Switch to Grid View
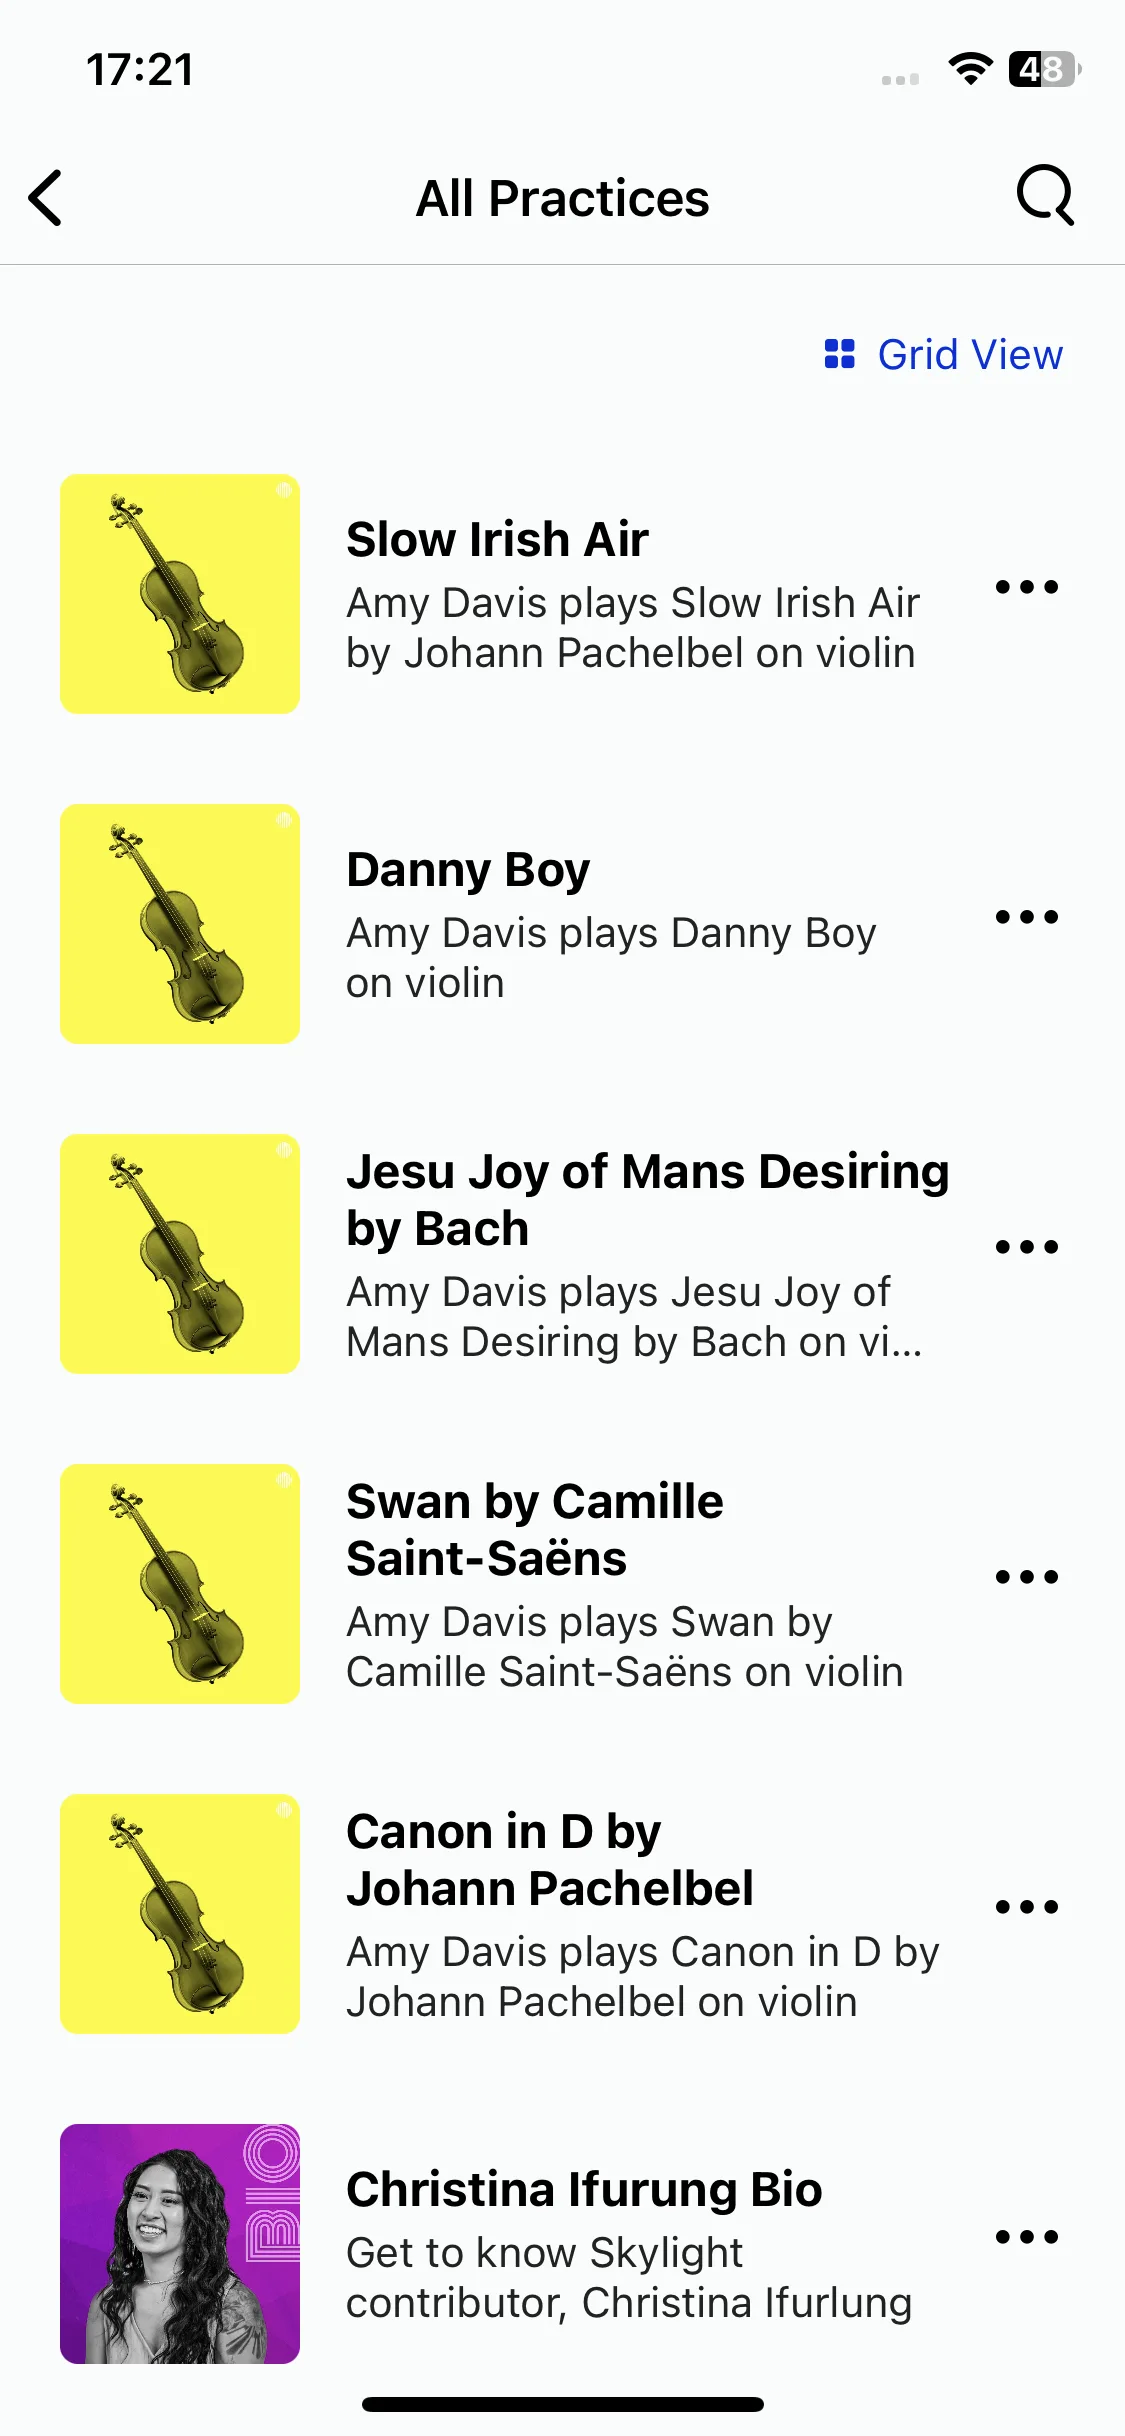The width and height of the screenshot is (1125, 2436). pos(943,354)
